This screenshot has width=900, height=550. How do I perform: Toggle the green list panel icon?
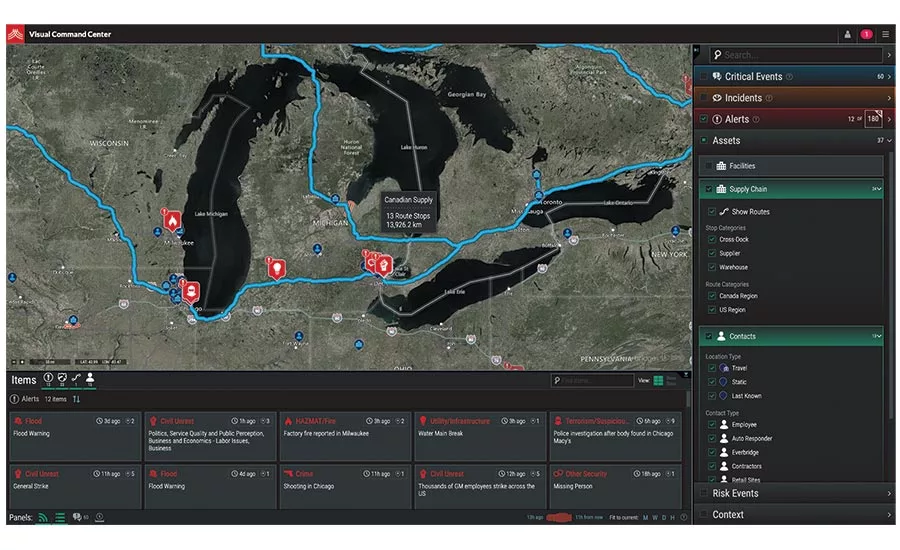coord(61,517)
